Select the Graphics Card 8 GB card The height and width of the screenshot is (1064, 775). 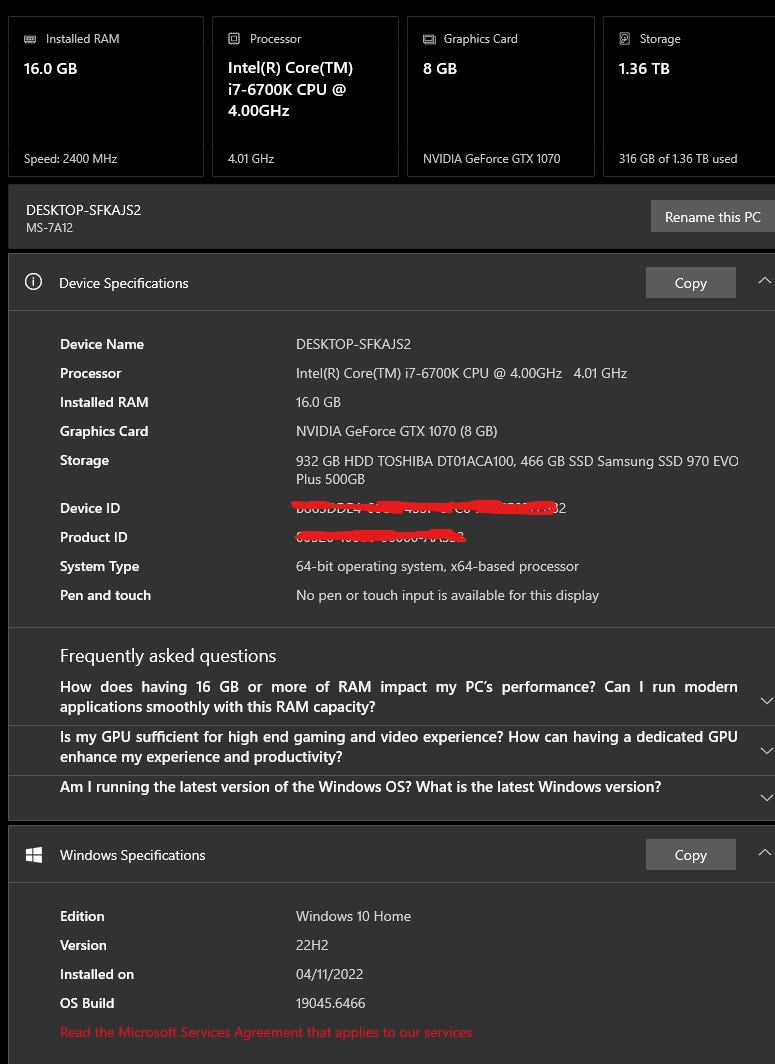[x=501, y=96]
